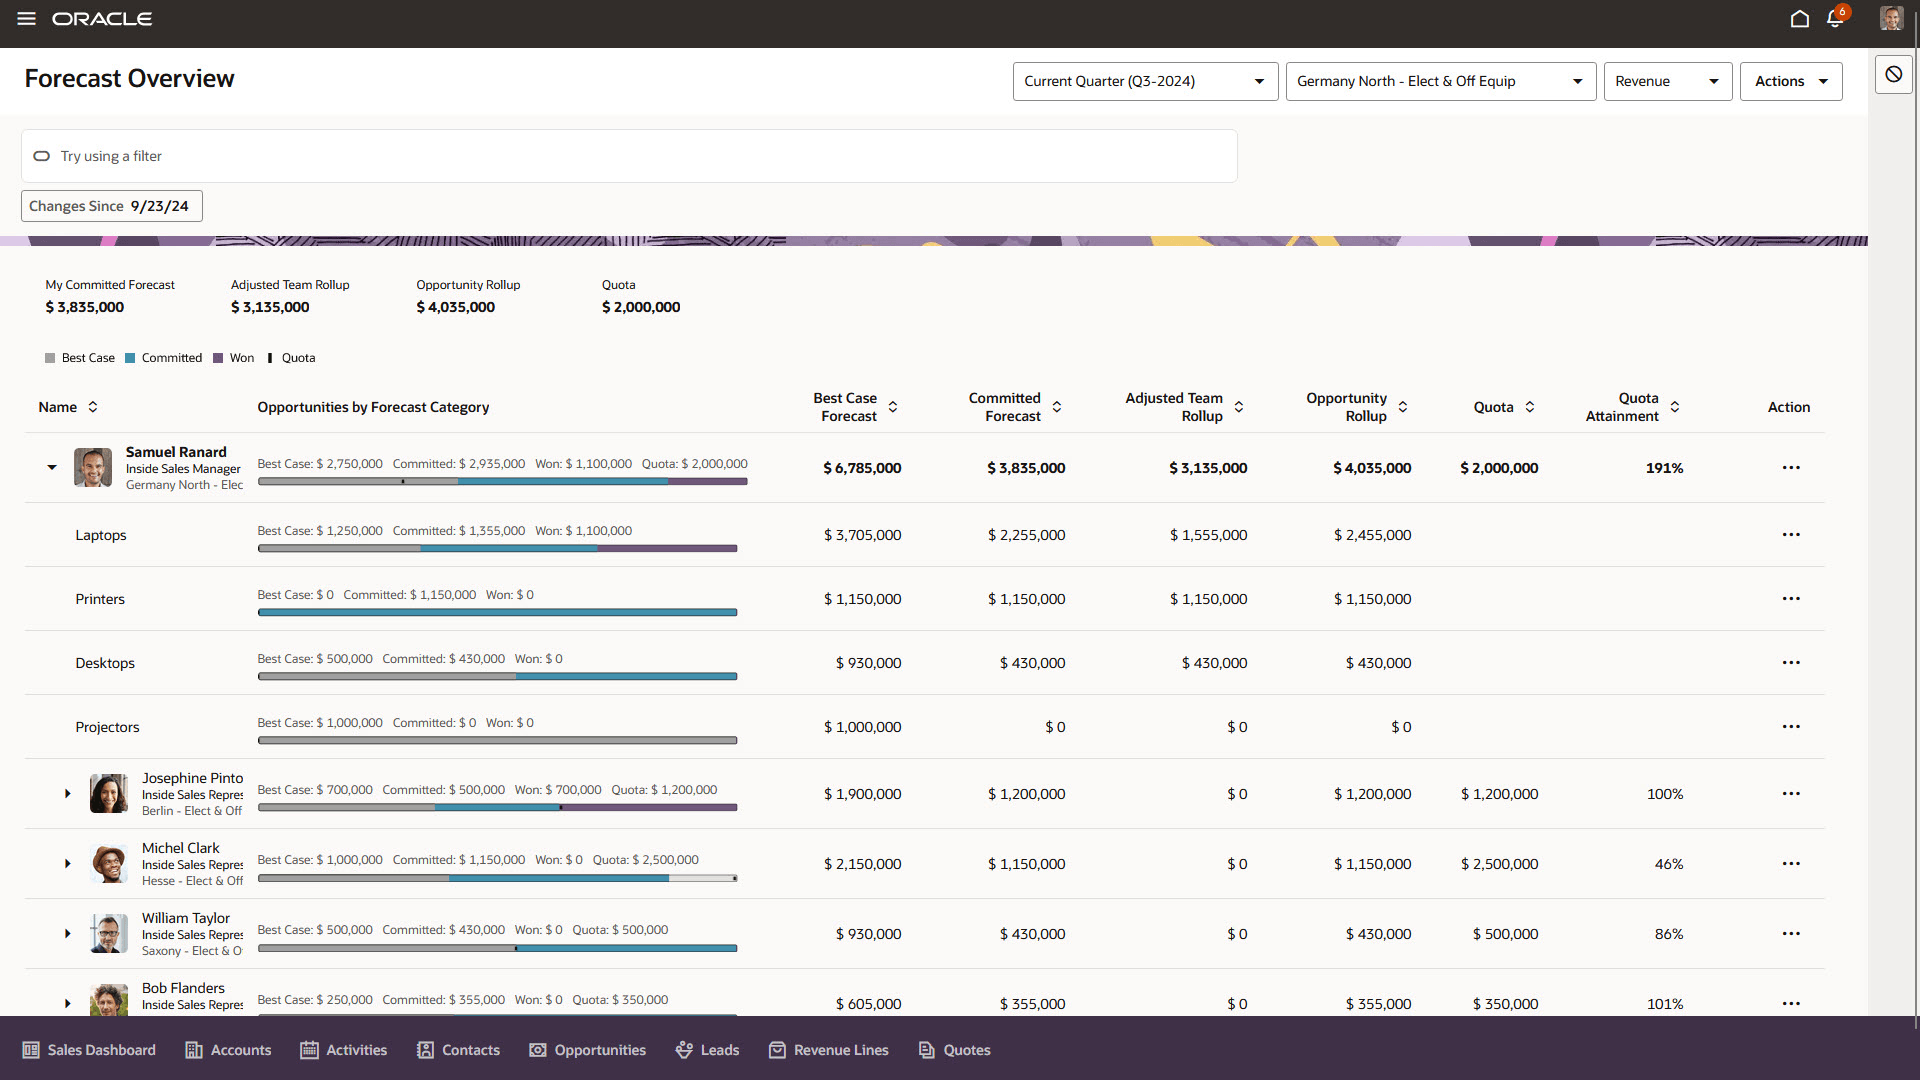Click the Changes Since 9/23/24 button
This screenshot has width=1920, height=1080.
click(111, 206)
